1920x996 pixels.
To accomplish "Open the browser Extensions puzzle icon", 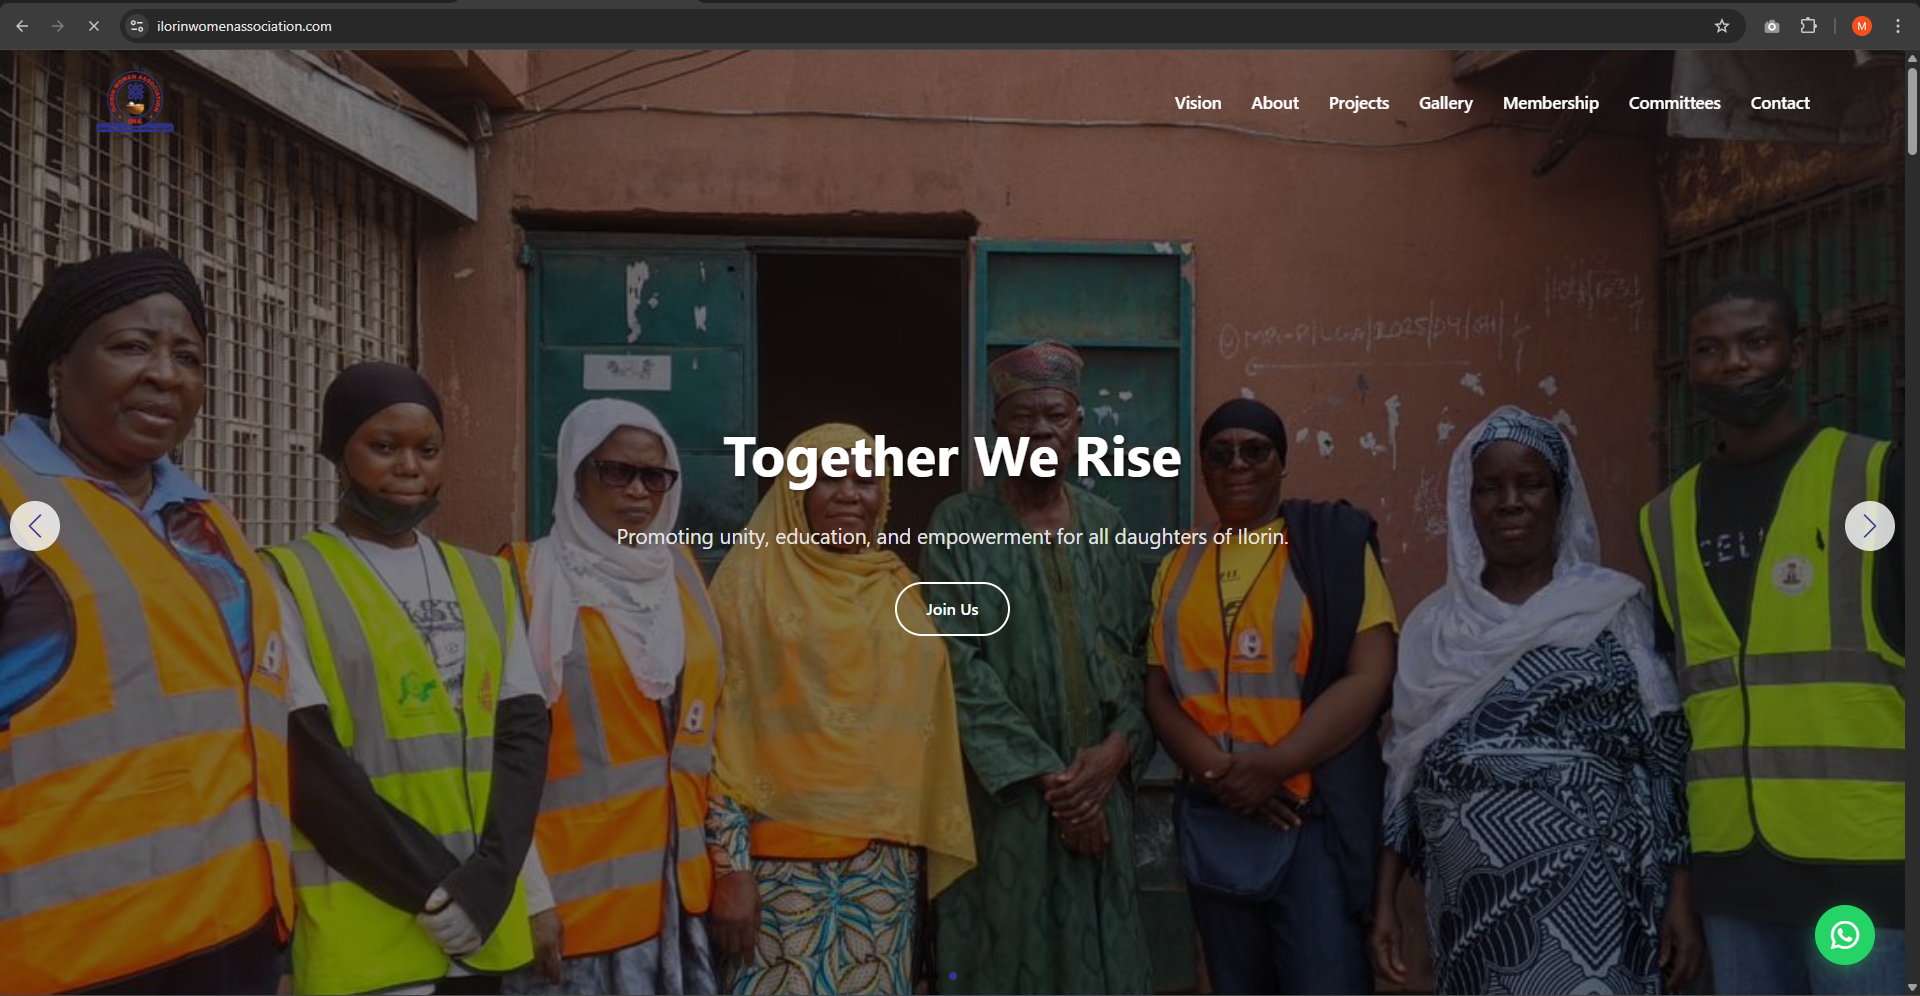I will pyautogui.click(x=1808, y=26).
